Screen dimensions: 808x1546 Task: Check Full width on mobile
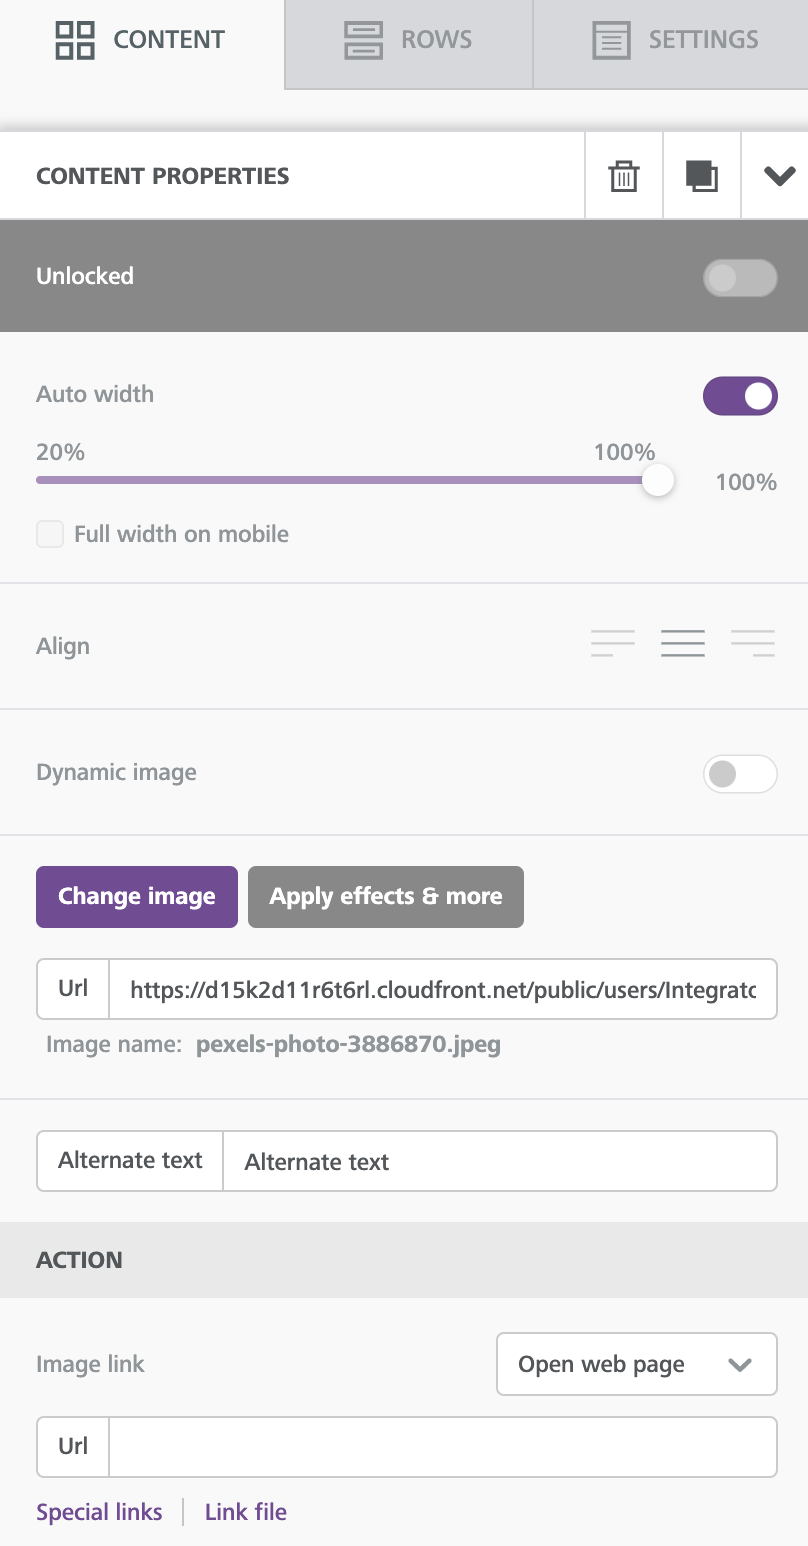[x=49, y=534]
